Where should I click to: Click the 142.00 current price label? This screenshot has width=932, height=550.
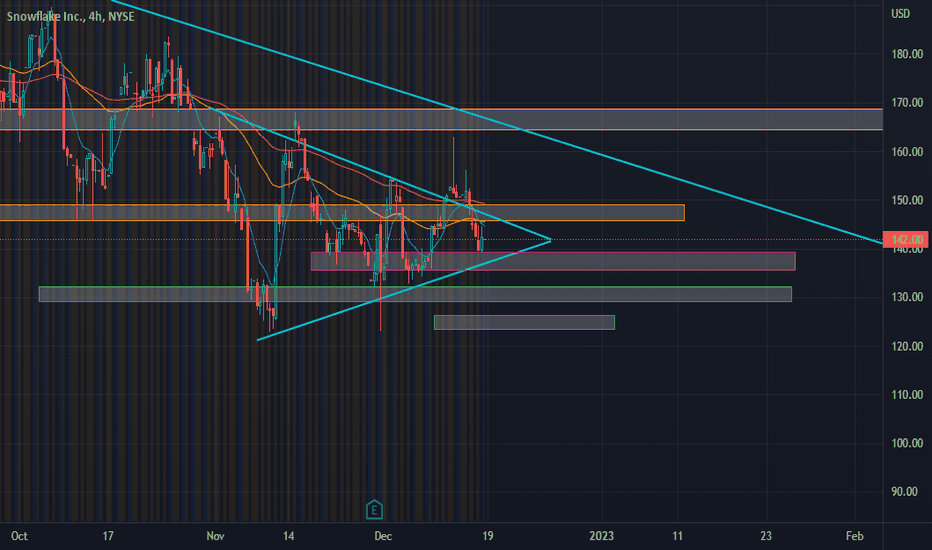pos(906,240)
